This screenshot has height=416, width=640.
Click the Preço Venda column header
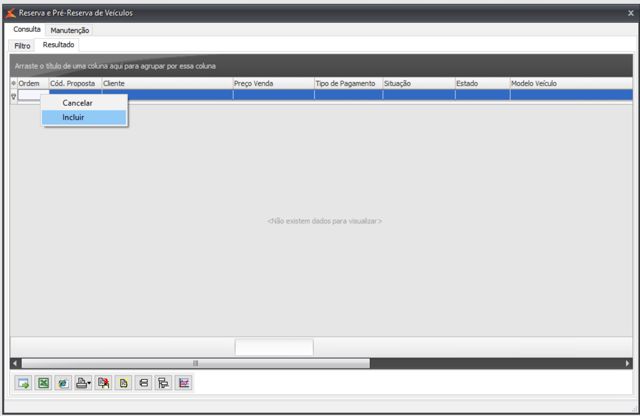273,83
